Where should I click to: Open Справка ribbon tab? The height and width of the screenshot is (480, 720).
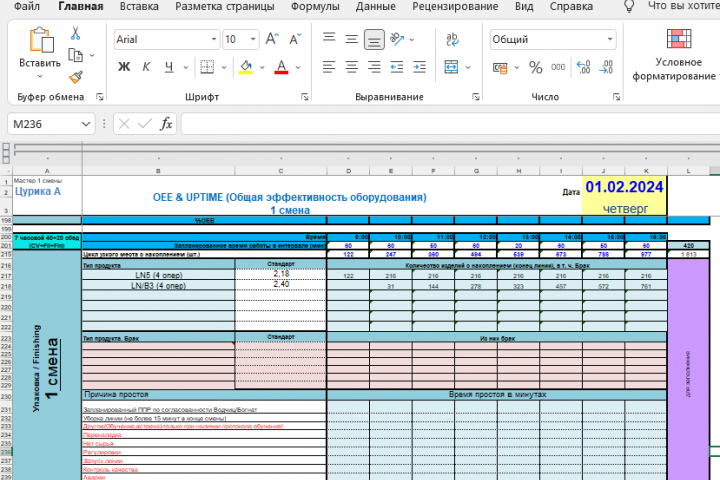(571, 6)
